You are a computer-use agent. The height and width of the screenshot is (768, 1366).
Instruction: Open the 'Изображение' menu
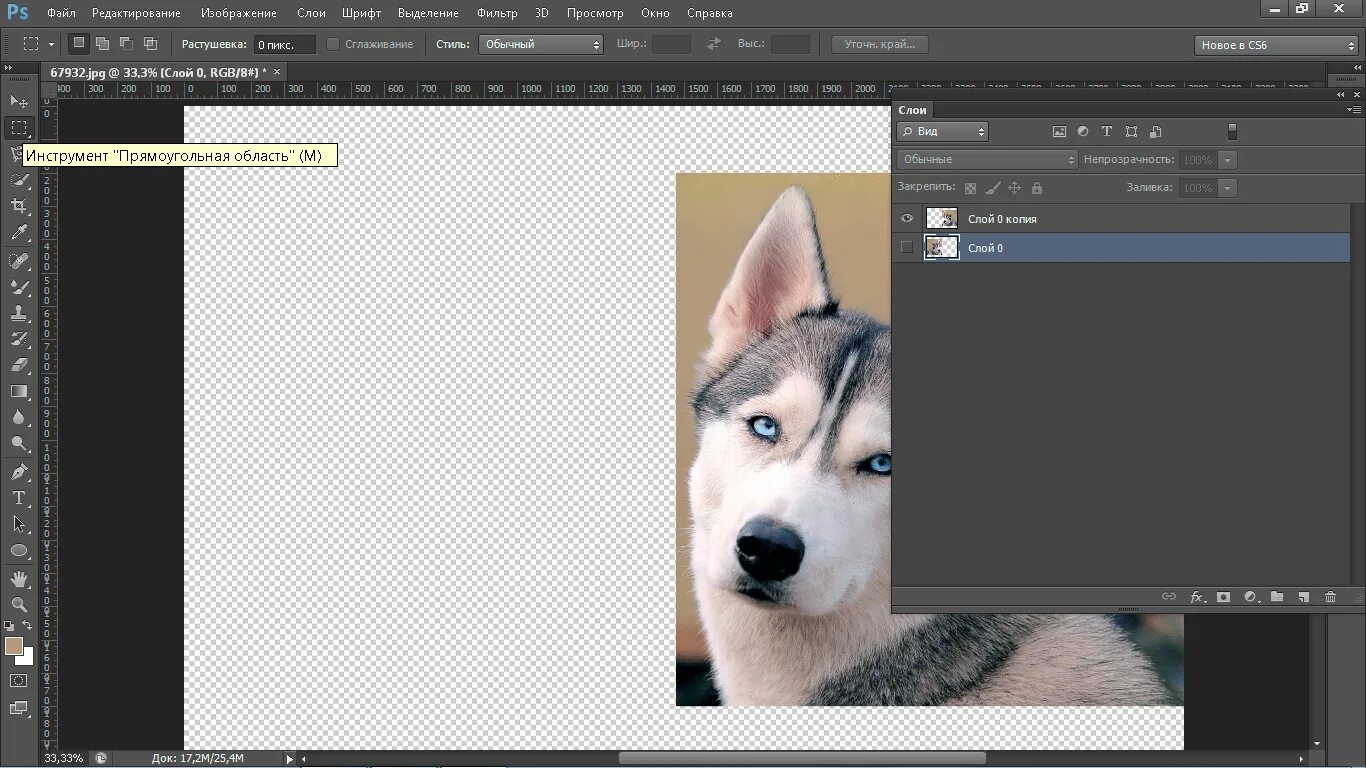pyautogui.click(x=239, y=13)
